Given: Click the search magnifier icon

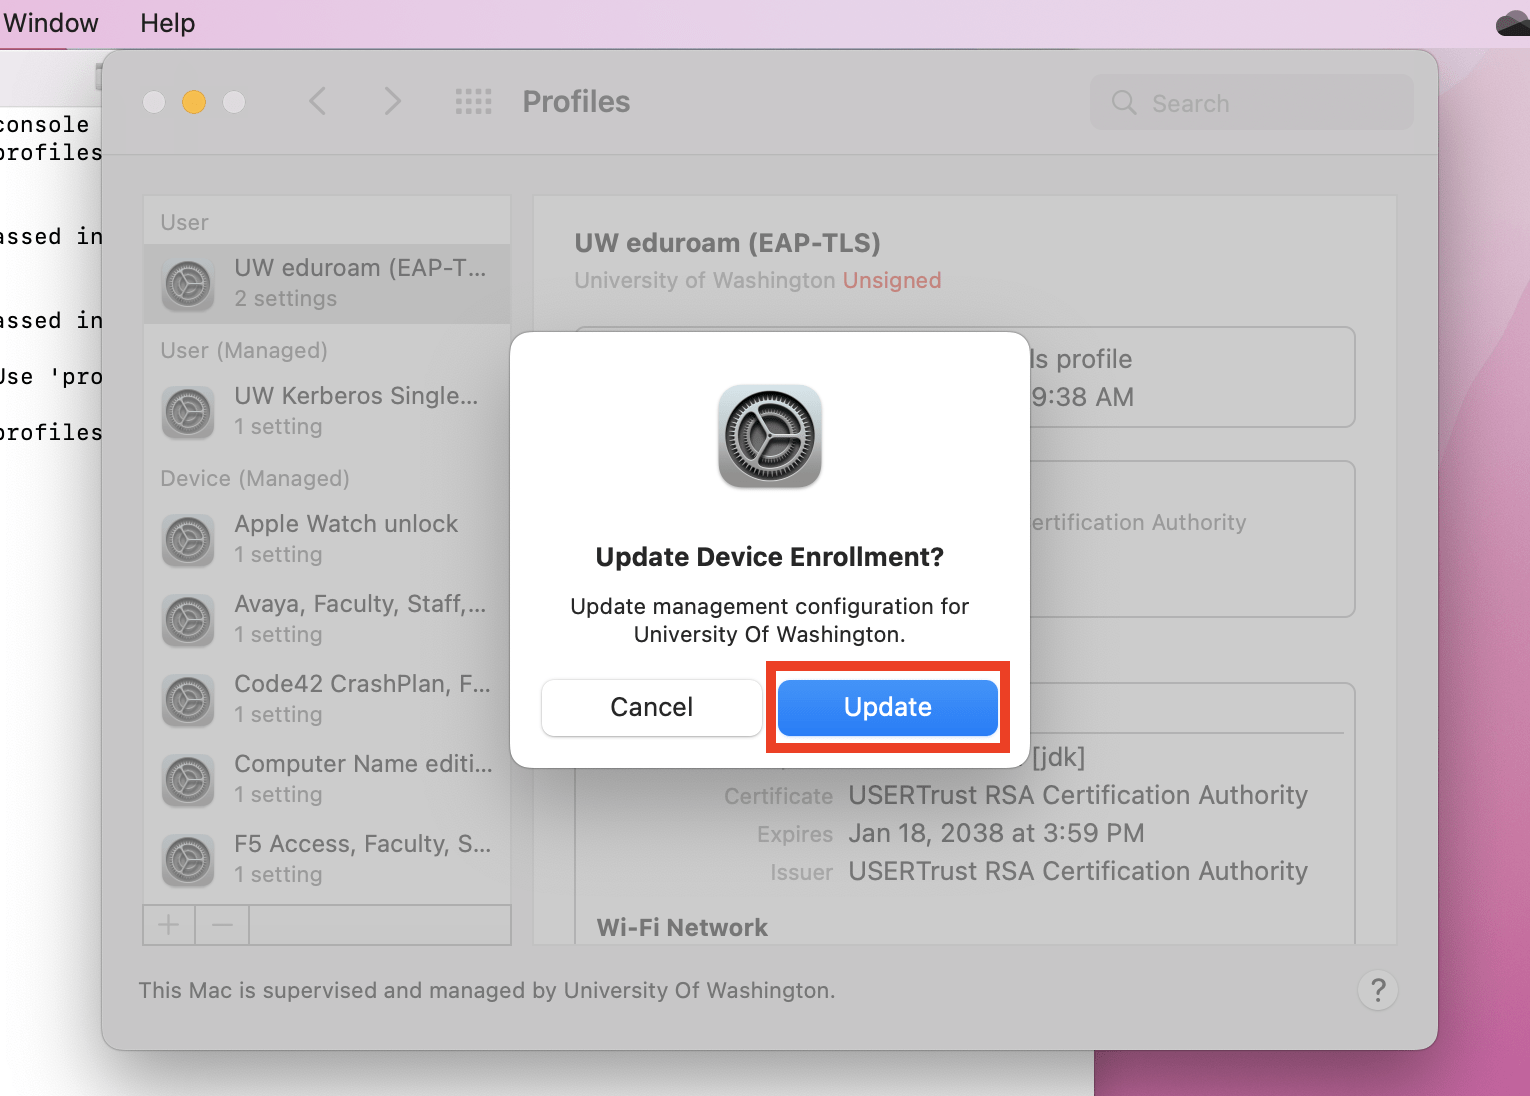Looking at the screenshot, I should pos(1124,102).
